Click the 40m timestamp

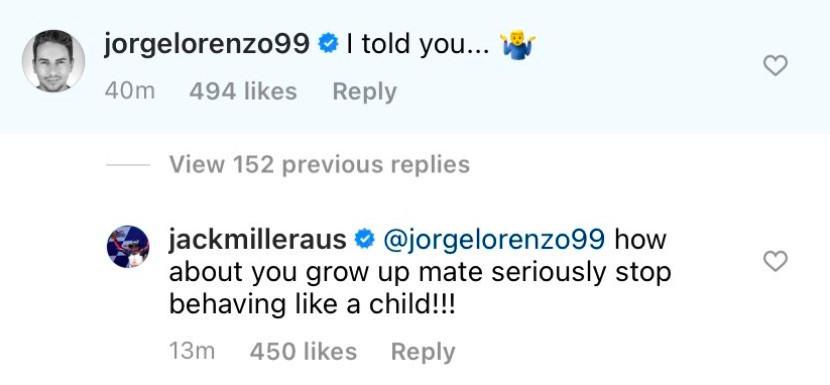tap(130, 92)
